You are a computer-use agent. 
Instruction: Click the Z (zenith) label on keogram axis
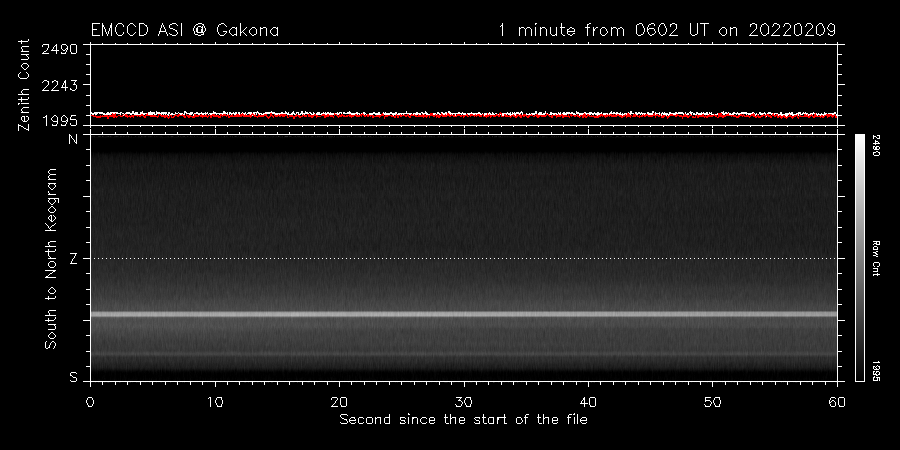pos(73,259)
